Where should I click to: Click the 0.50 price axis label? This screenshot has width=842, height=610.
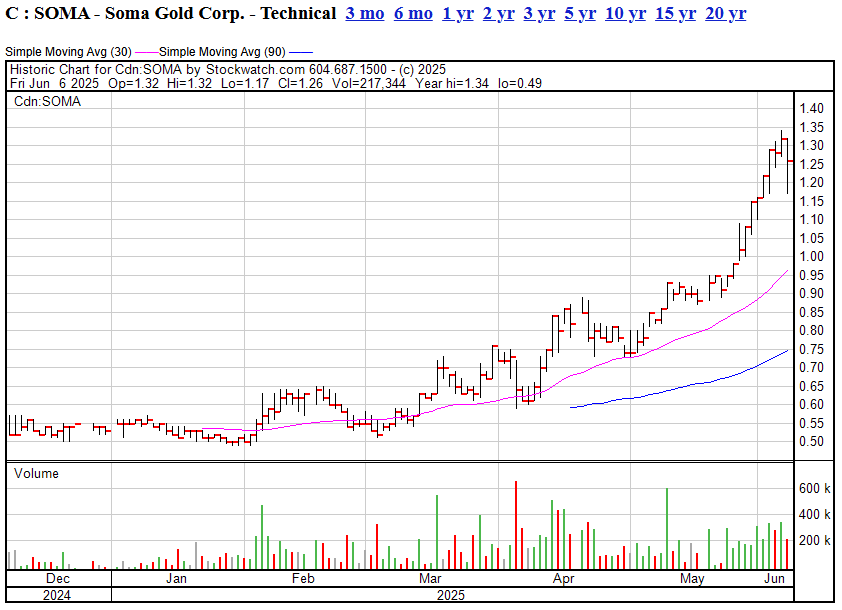(811, 441)
